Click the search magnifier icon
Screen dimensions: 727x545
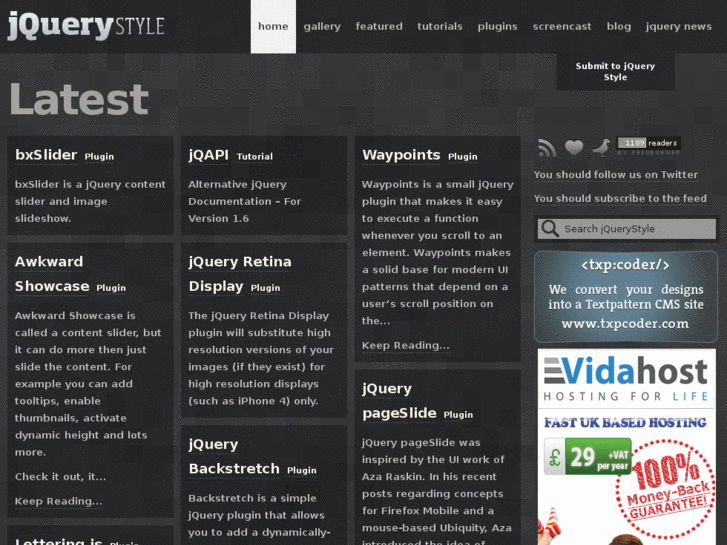click(x=550, y=229)
